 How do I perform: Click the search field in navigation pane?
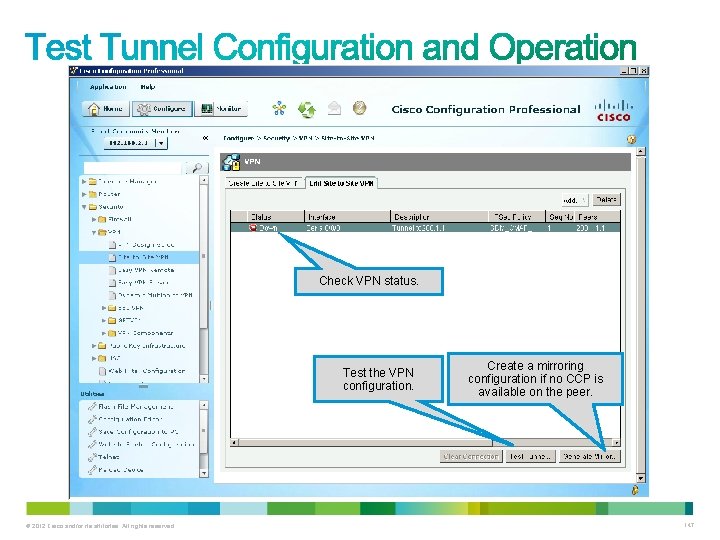(x=133, y=168)
